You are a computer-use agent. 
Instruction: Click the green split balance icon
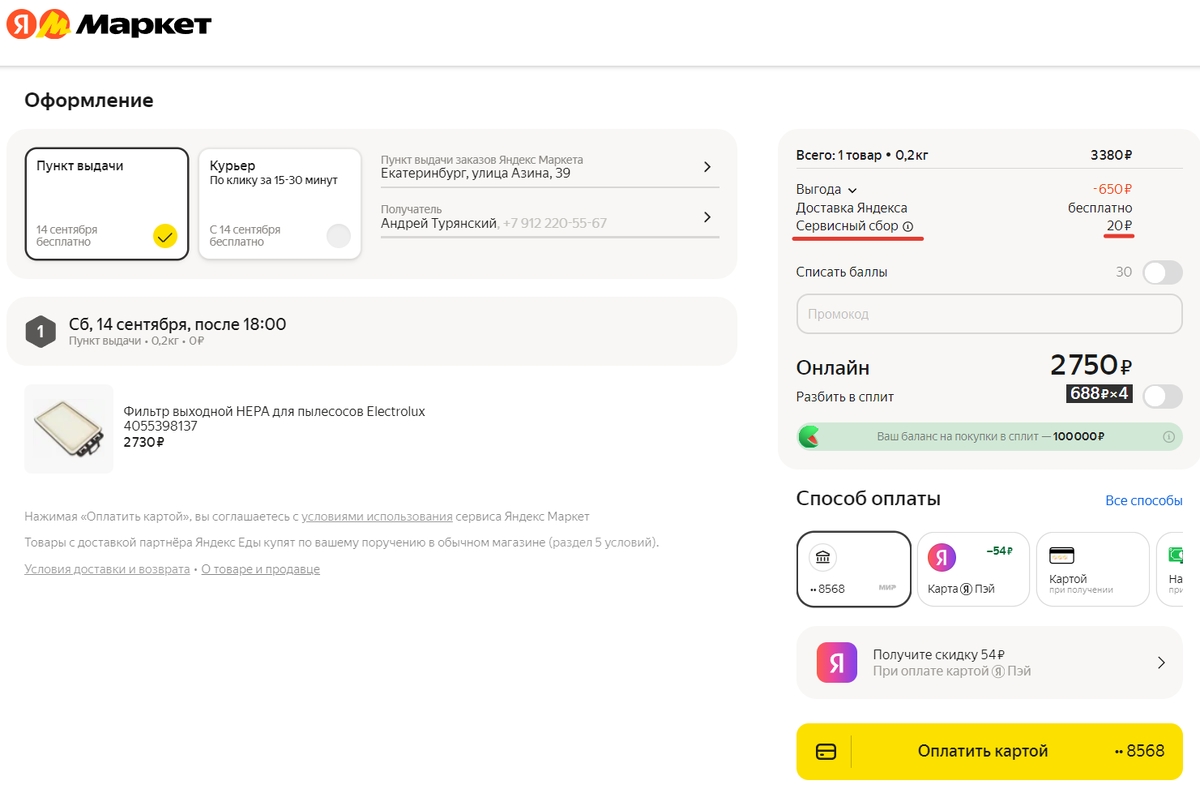[x=809, y=437]
